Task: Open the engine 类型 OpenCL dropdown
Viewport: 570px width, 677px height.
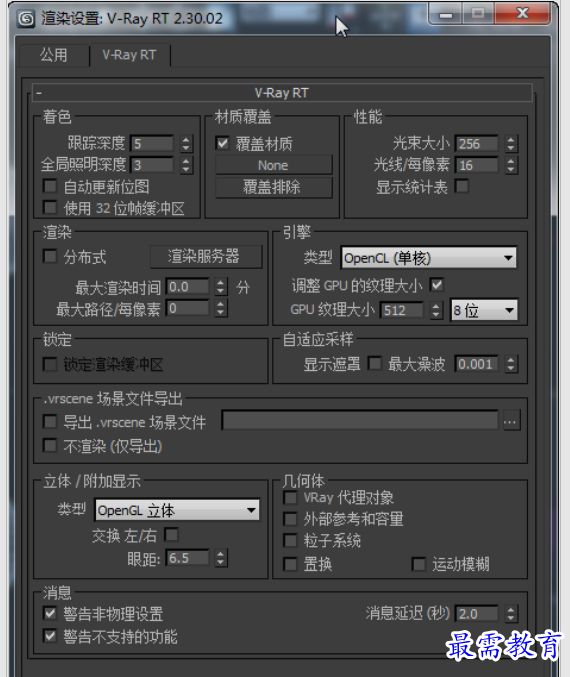Action: click(x=429, y=258)
